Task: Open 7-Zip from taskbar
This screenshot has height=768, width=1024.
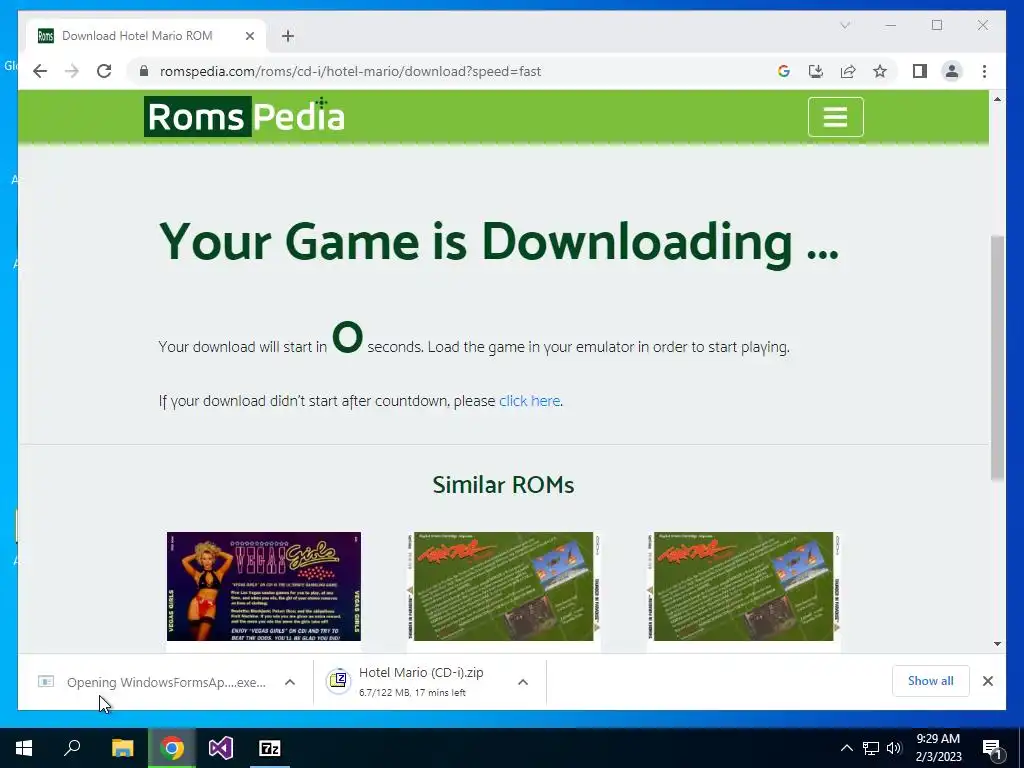Action: coord(270,748)
